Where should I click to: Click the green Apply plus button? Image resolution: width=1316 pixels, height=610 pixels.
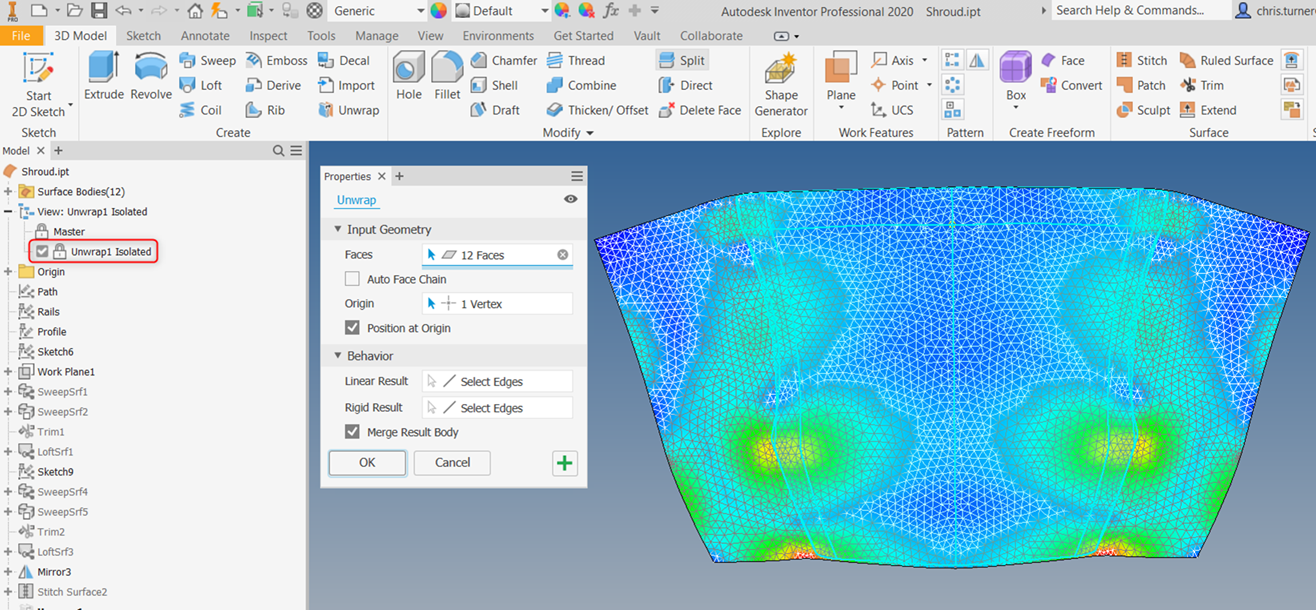[565, 463]
